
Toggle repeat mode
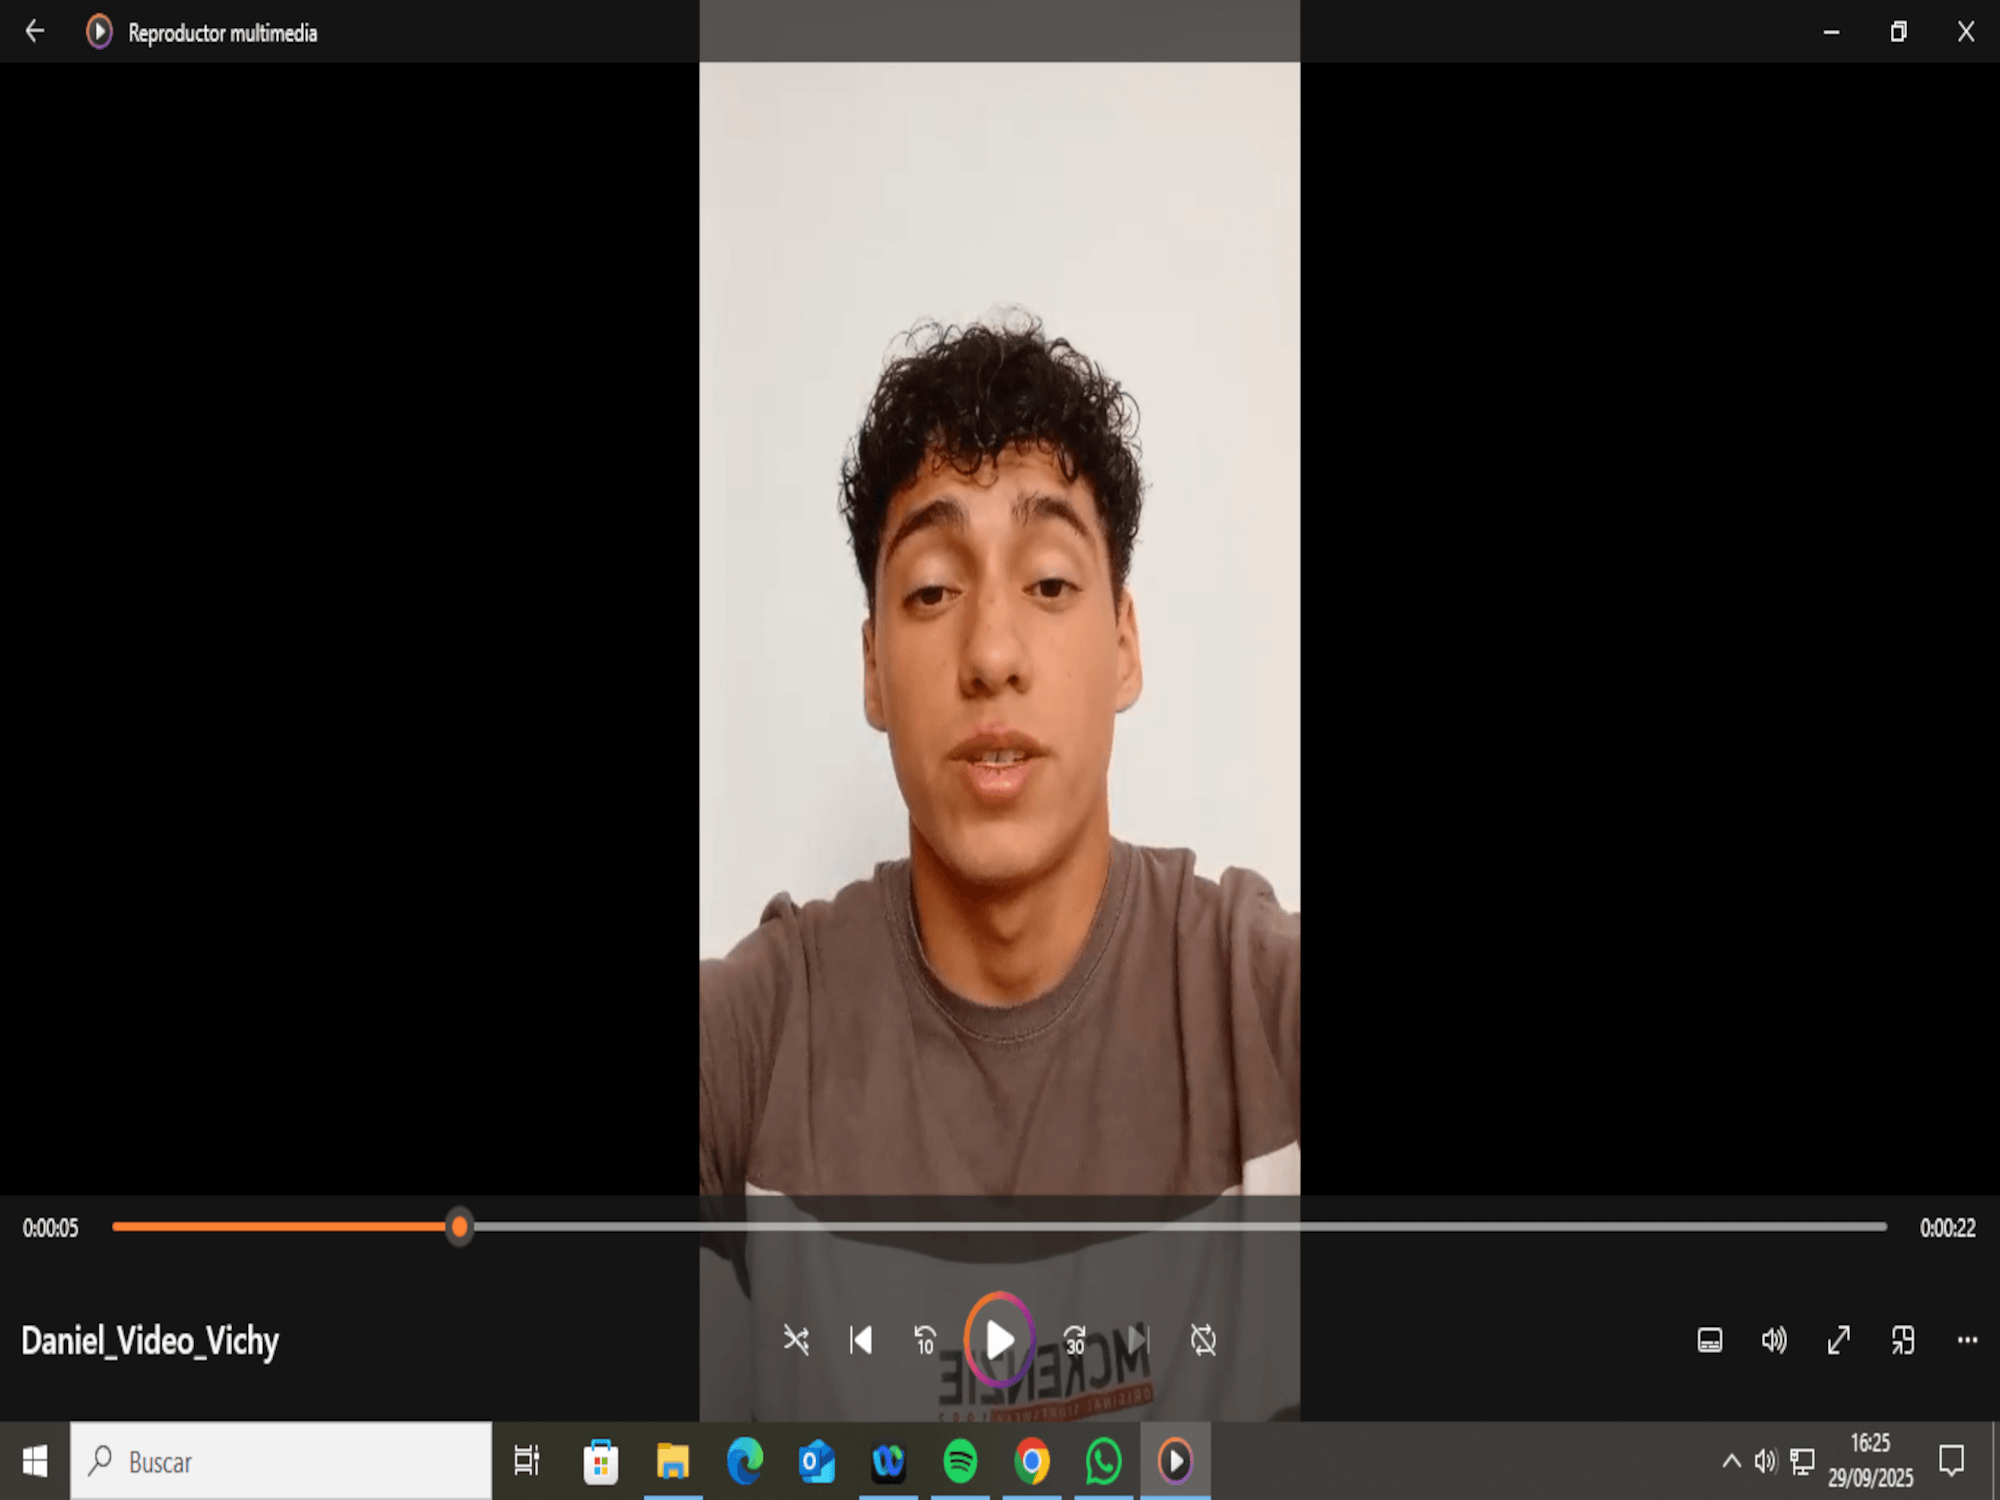click(x=1204, y=1340)
